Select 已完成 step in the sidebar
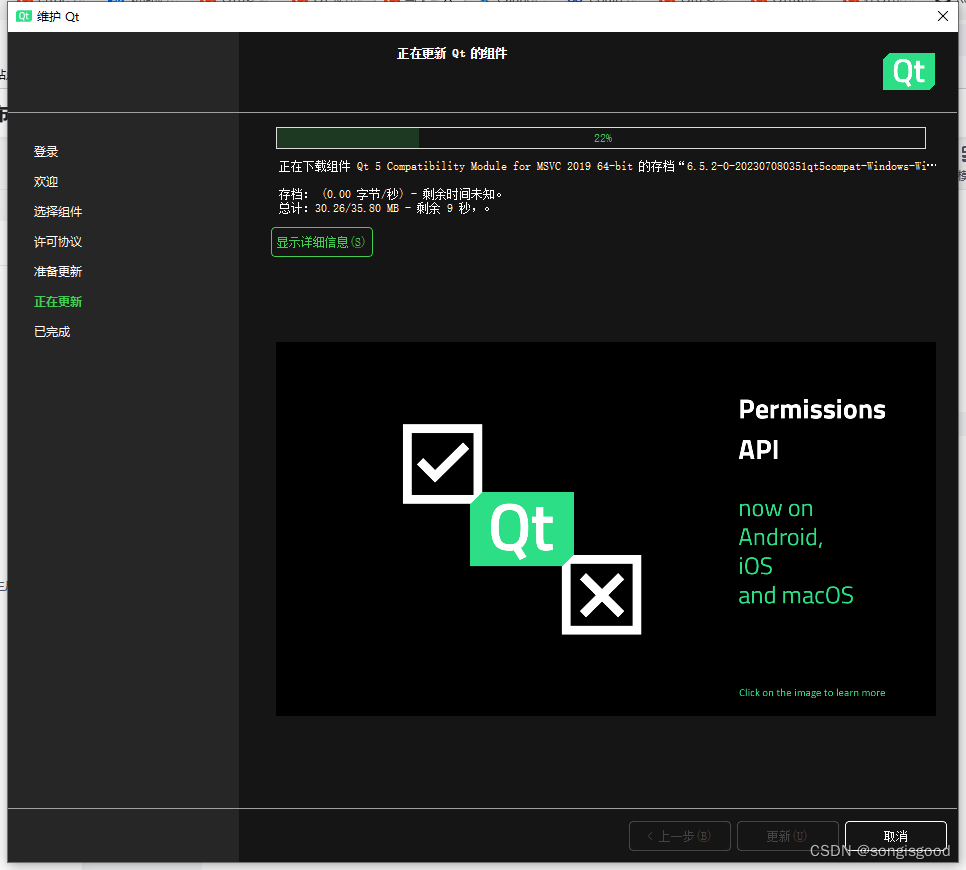 51,331
